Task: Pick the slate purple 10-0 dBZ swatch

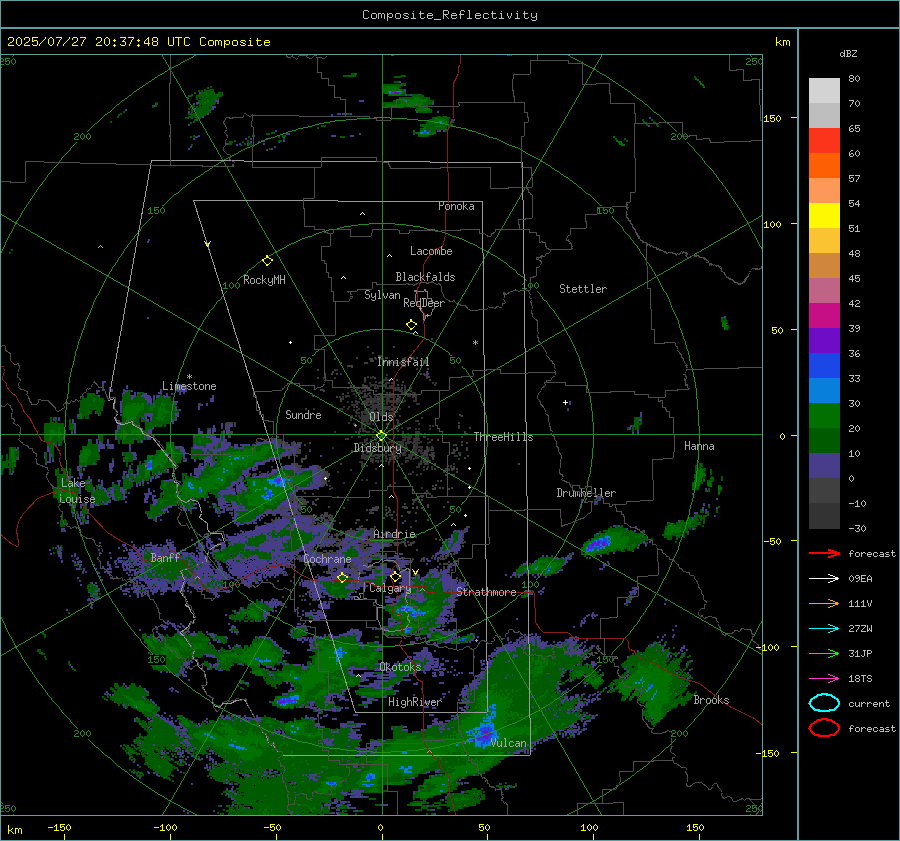Action: [824, 466]
